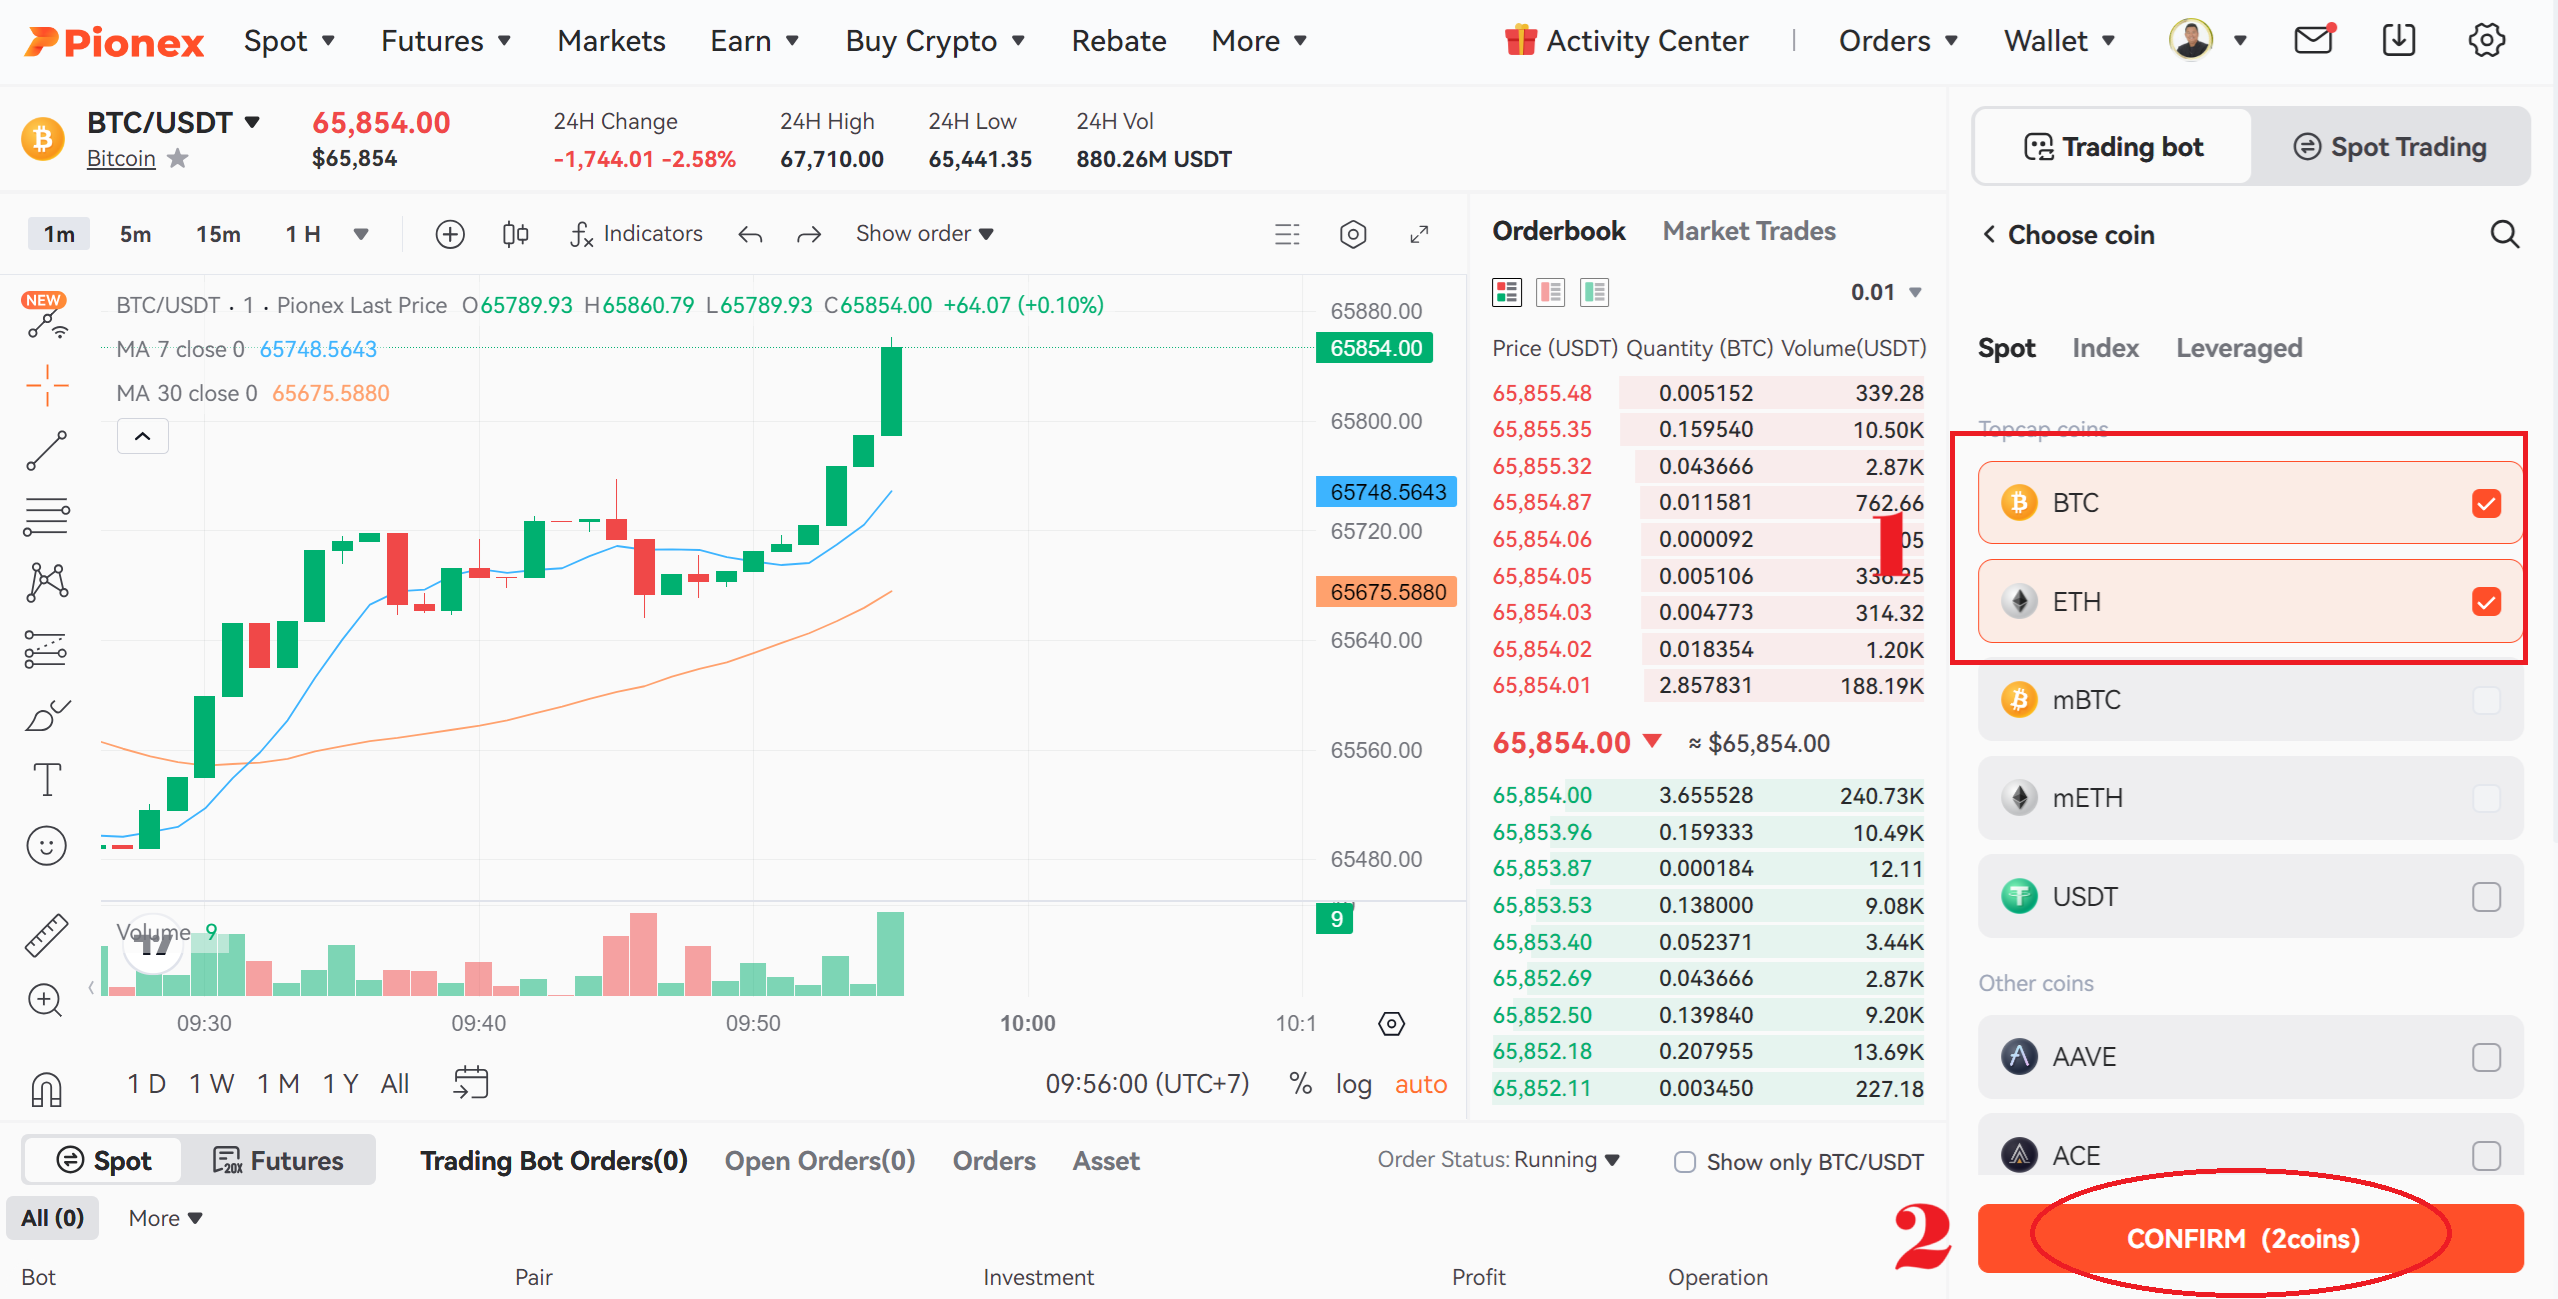Image resolution: width=2558 pixels, height=1299 pixels.
Task: Toggle the auto scale option
Action: (1421, 1084)
